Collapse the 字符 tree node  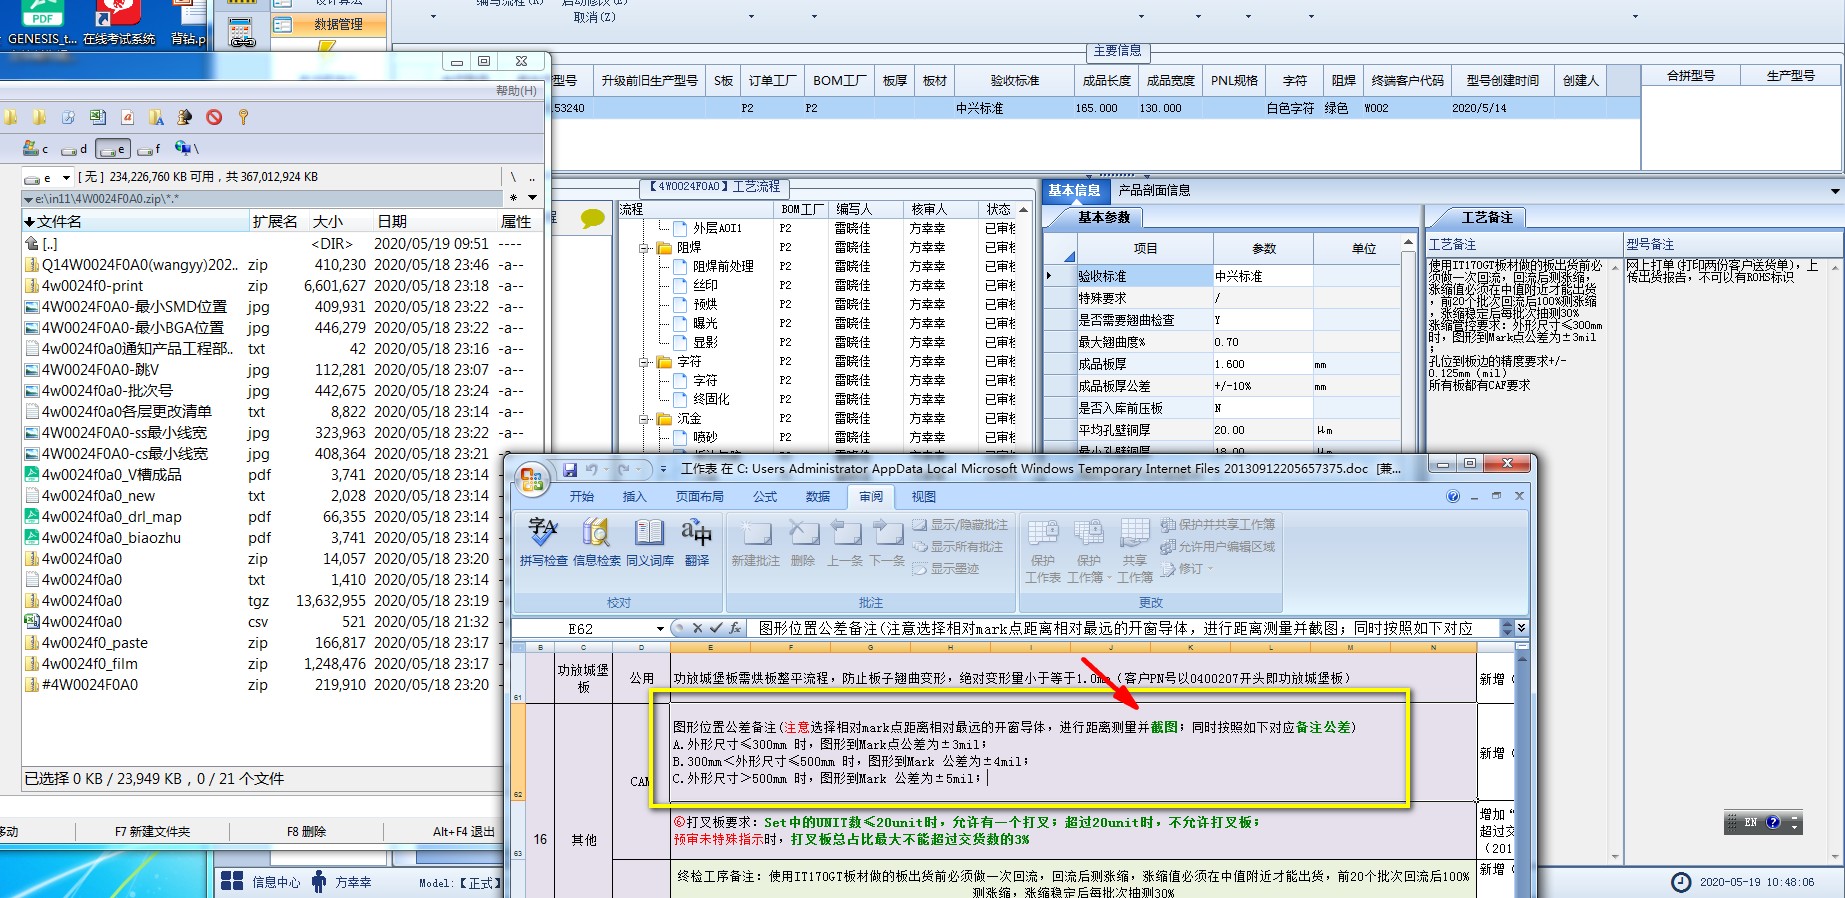pos(645,362)
